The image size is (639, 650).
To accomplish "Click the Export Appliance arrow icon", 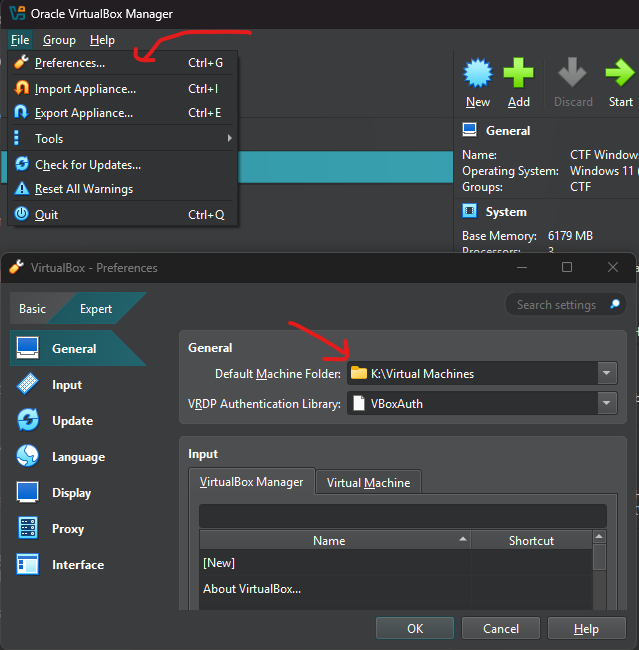I will (22, 112).
